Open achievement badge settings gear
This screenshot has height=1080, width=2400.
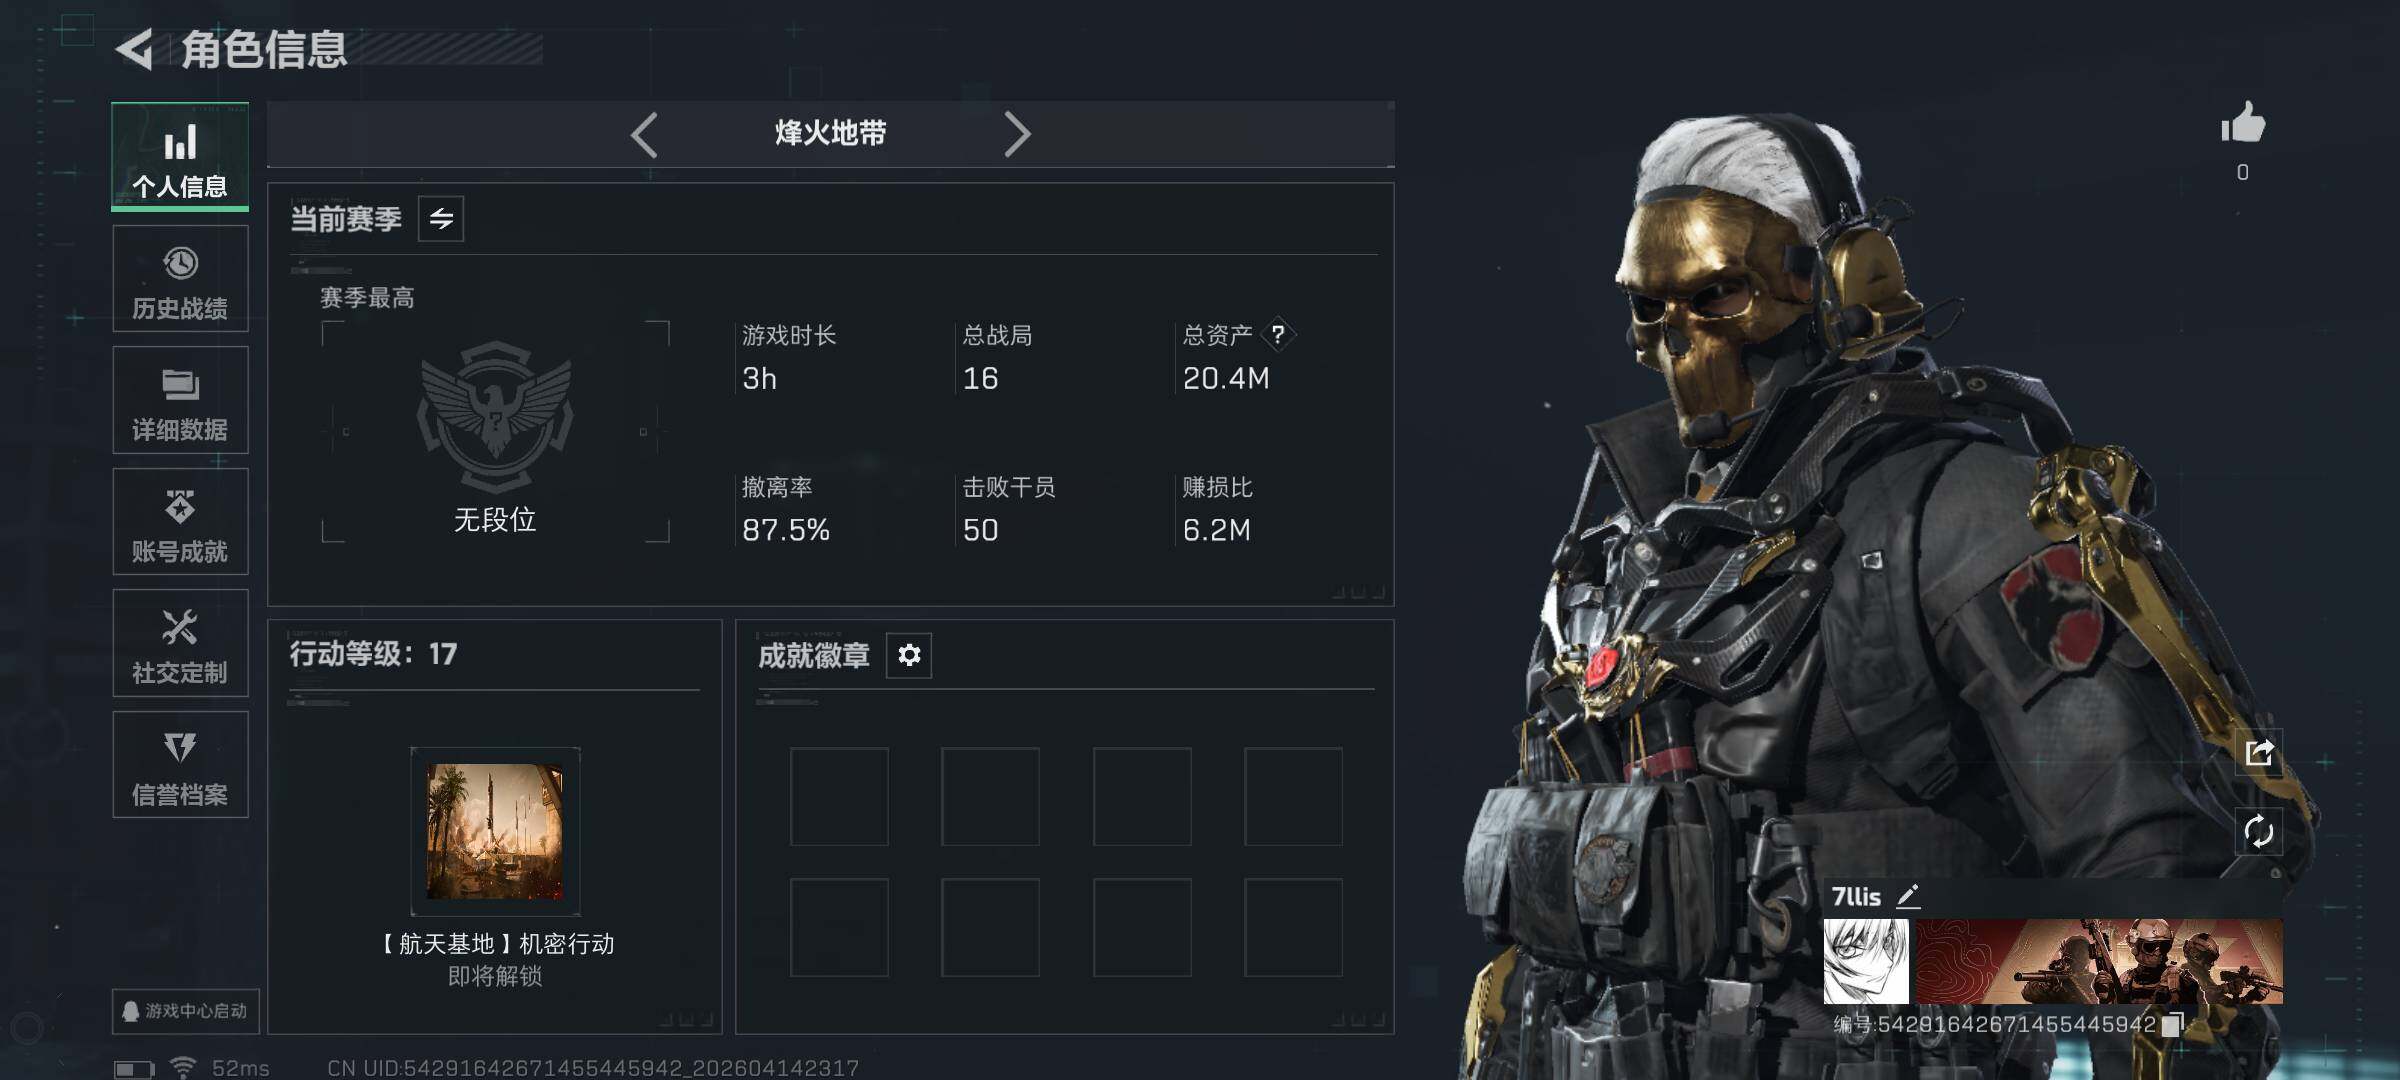[909, 655]
